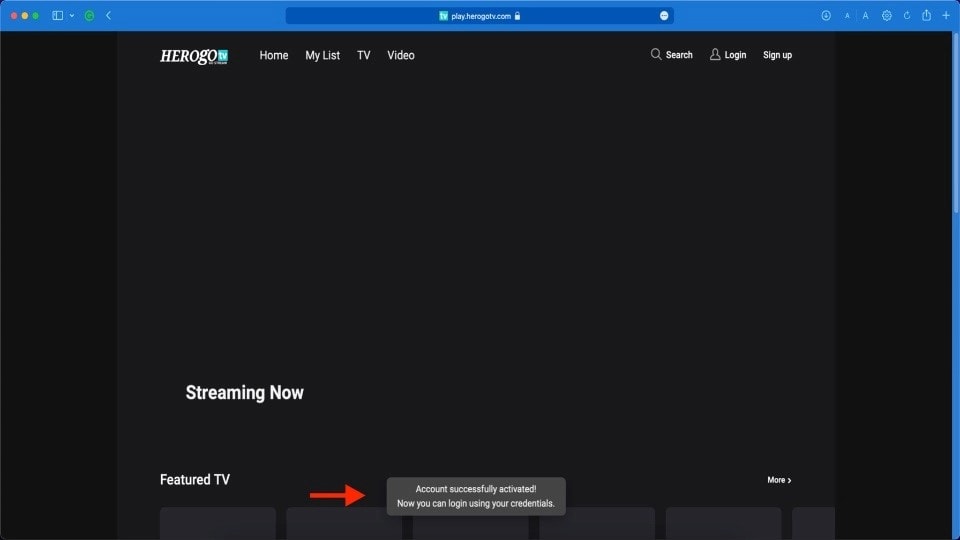Screen dimensions: 960x540
Task: Open Safari downloads icon
Action: click(826, 15)
